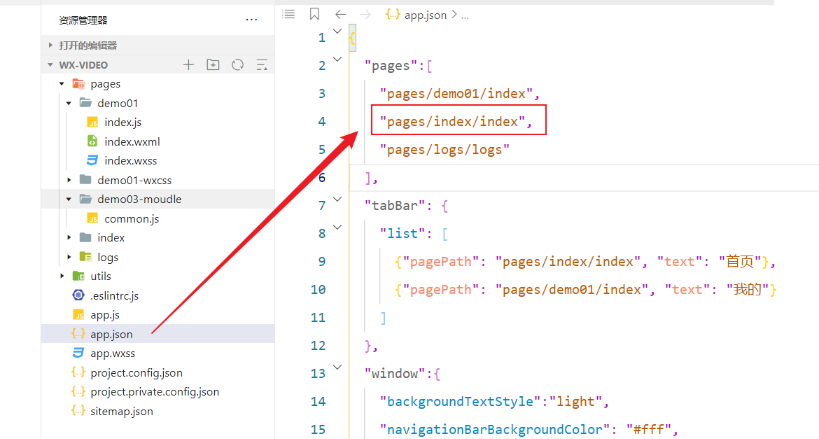Click the utils folder icon
Image resolution: width=819 pixels, height=439 pixels.
(x=79, y=276)
